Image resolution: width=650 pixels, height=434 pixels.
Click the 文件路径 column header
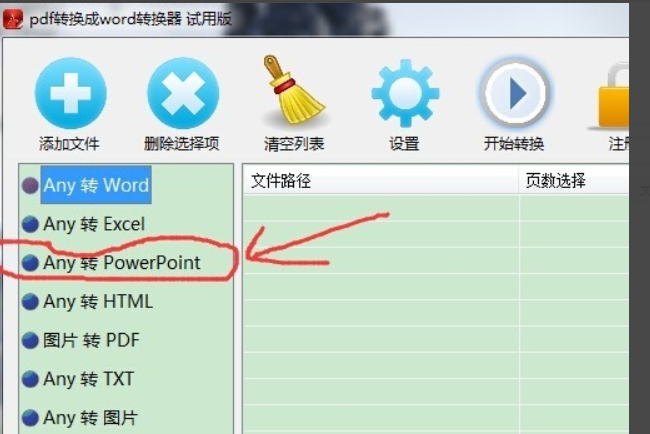[380, 180]
